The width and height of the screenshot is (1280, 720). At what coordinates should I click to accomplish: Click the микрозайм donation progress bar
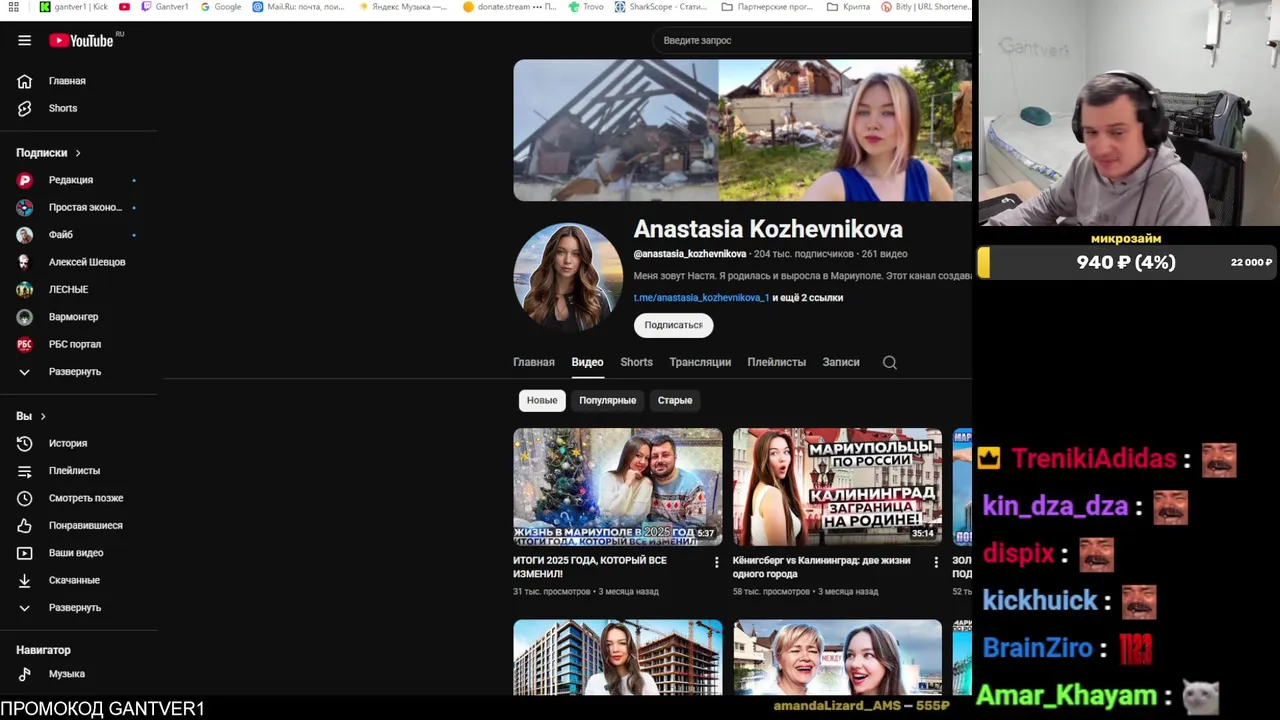tap(1127, 262)
